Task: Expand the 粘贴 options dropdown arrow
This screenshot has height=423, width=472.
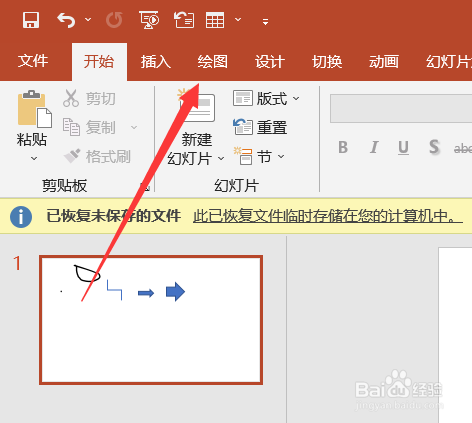Action: [x=34, y=158]
